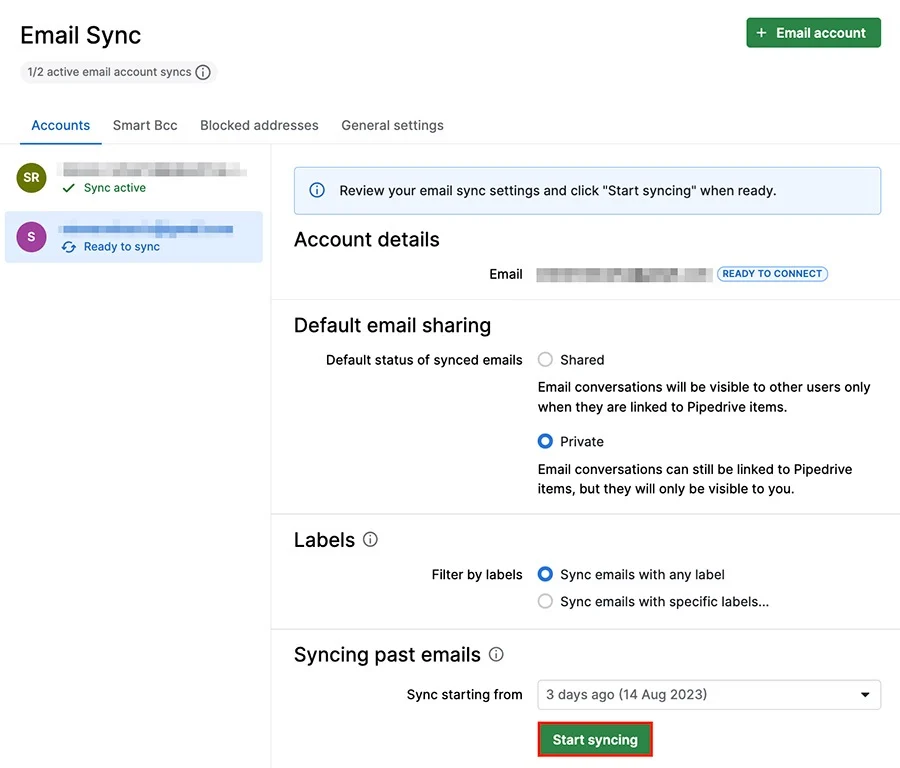Open the Blocked addresses tab

click(259, 125)
